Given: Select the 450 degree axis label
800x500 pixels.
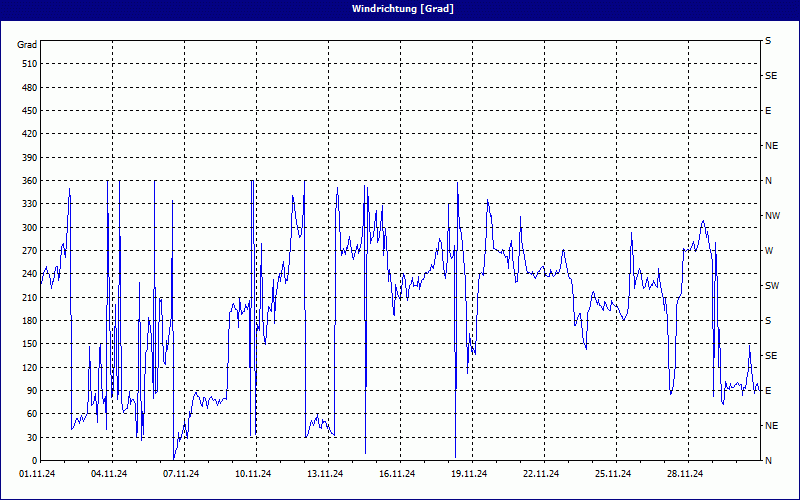Looking at the screenshot, I should (x=30, y=111).
